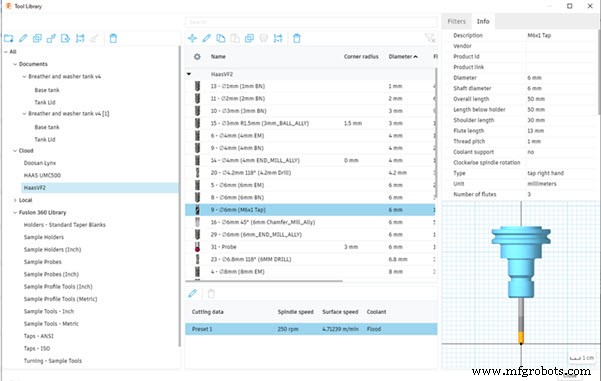Select Holders - Standard Taper Blanks library
Screen dimensions: 601x381
[64, 225]
